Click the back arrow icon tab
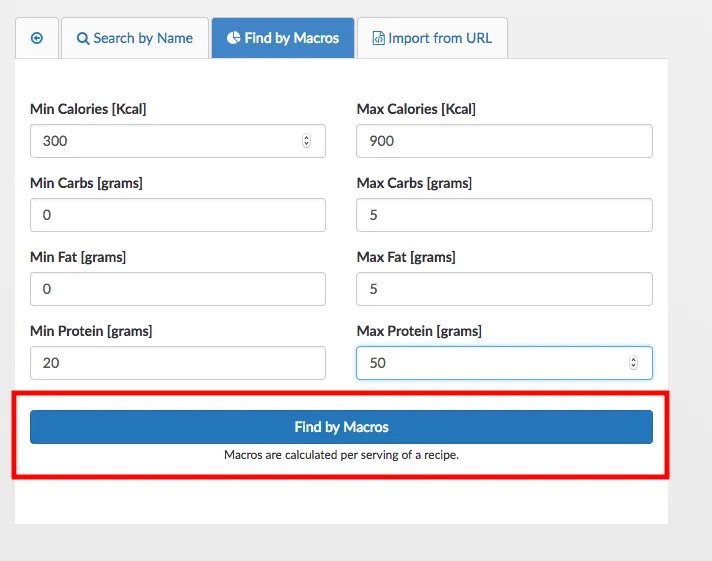712x561 pixels. pos(37,38)
